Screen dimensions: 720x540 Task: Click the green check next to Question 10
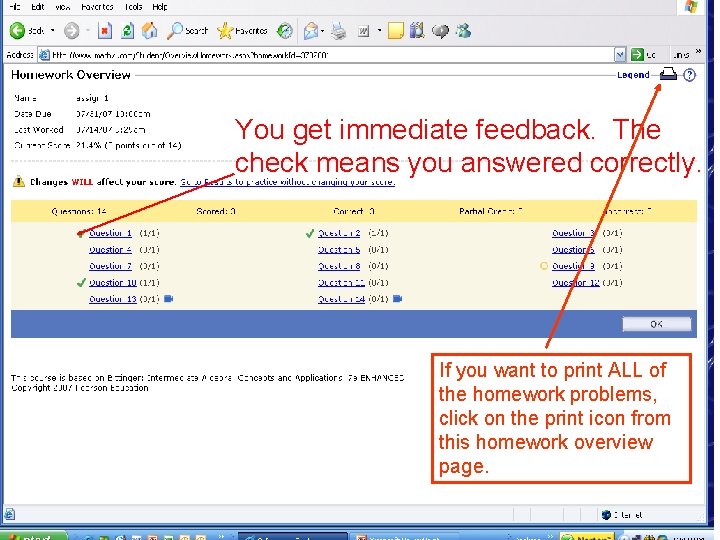pos(81,283)
